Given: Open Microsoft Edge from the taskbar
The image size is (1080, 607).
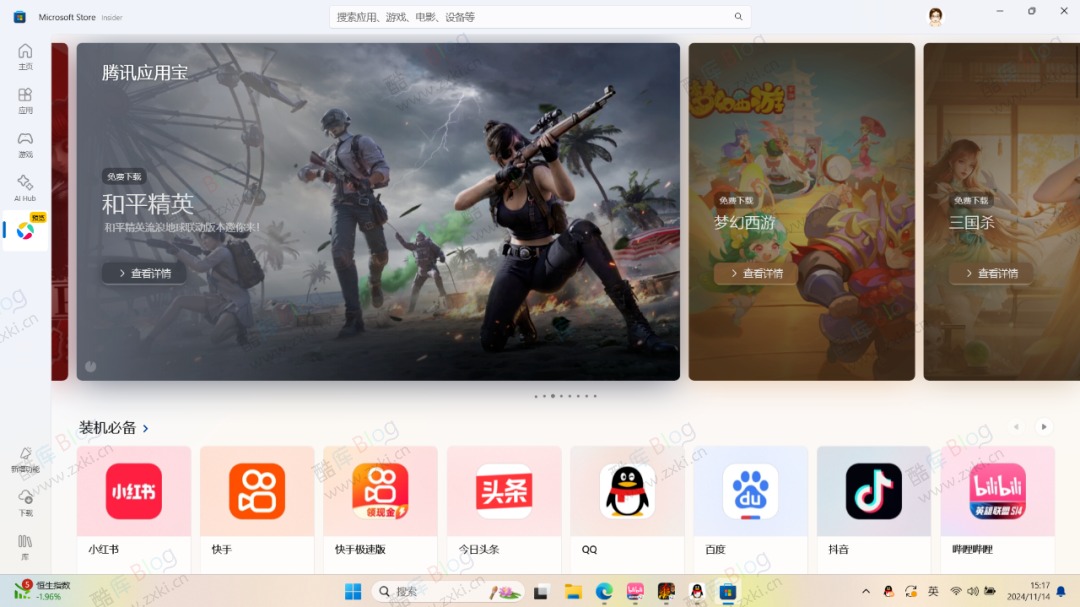Looking at the screenshot, I should pyautogui.click(x=603, y=591).
